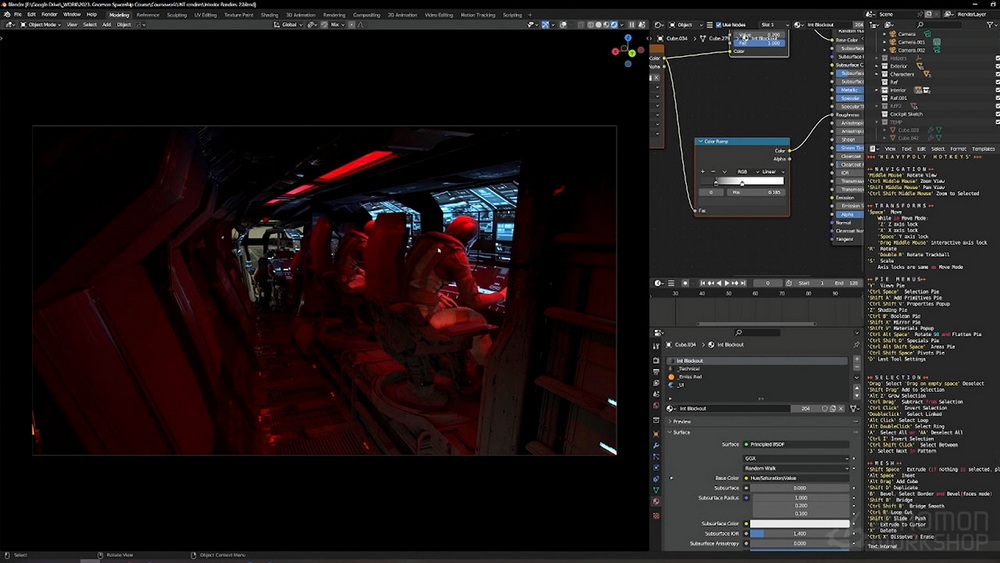Toggle the Use Nodes checkbox

click(x=719, y=24)
